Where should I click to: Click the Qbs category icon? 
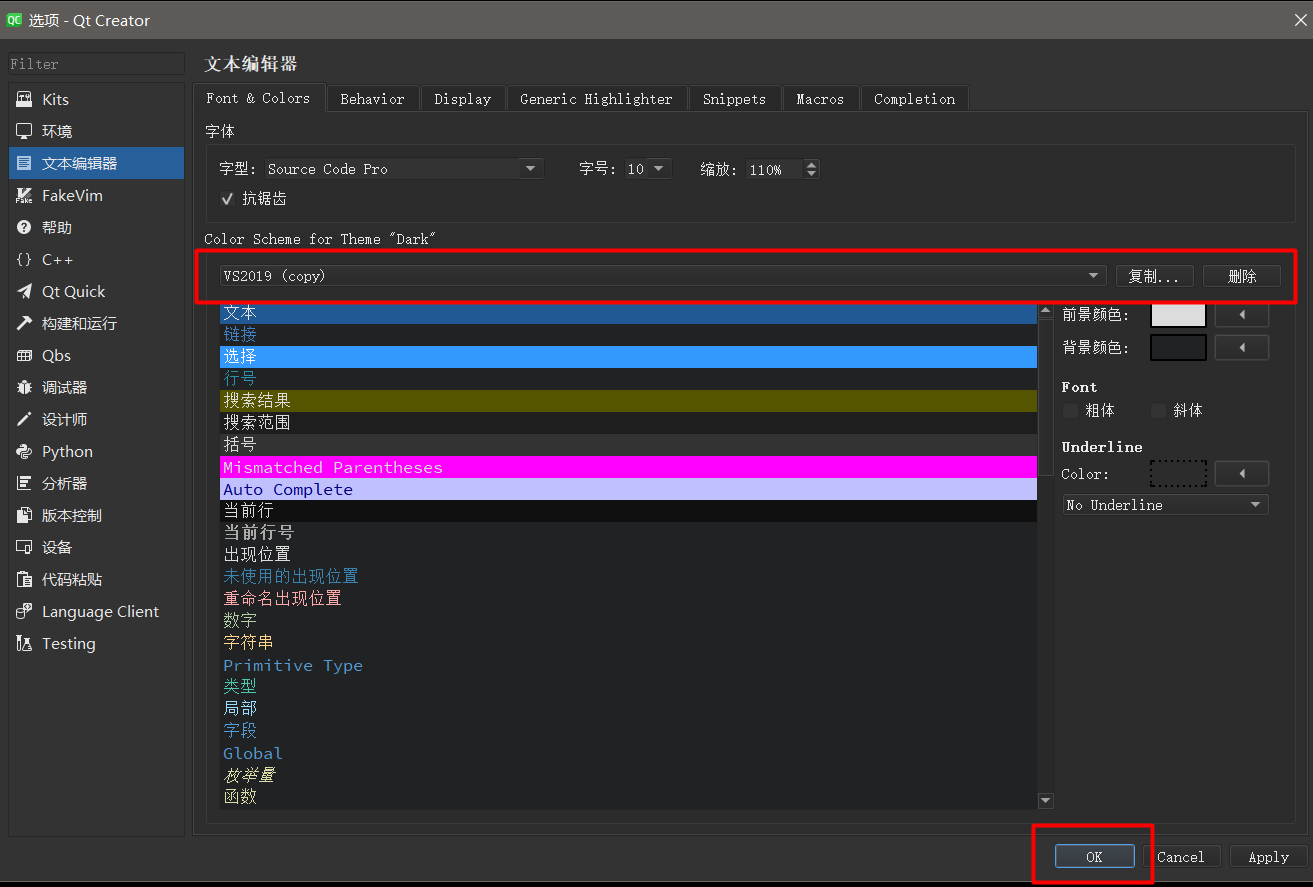coord(25,356)
